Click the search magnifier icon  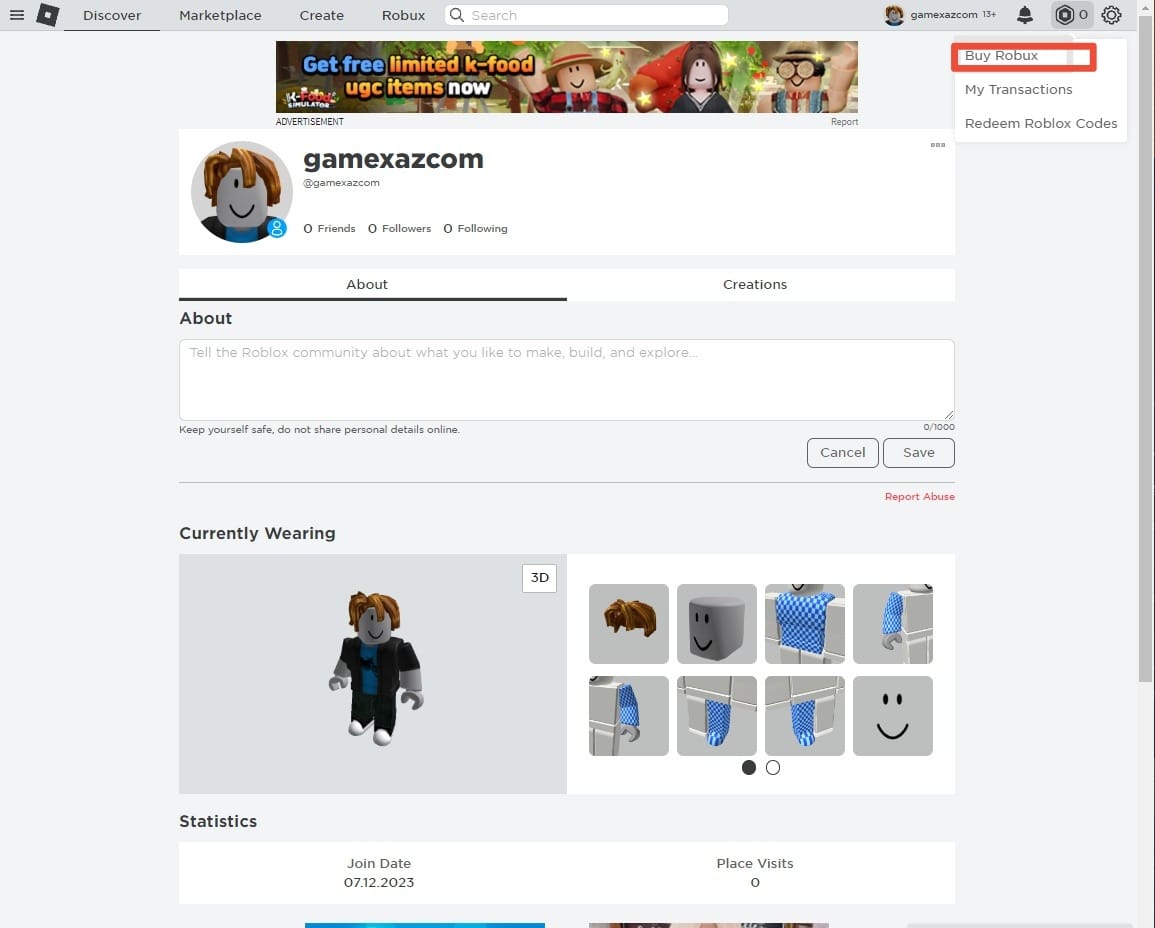pos(457,15)
